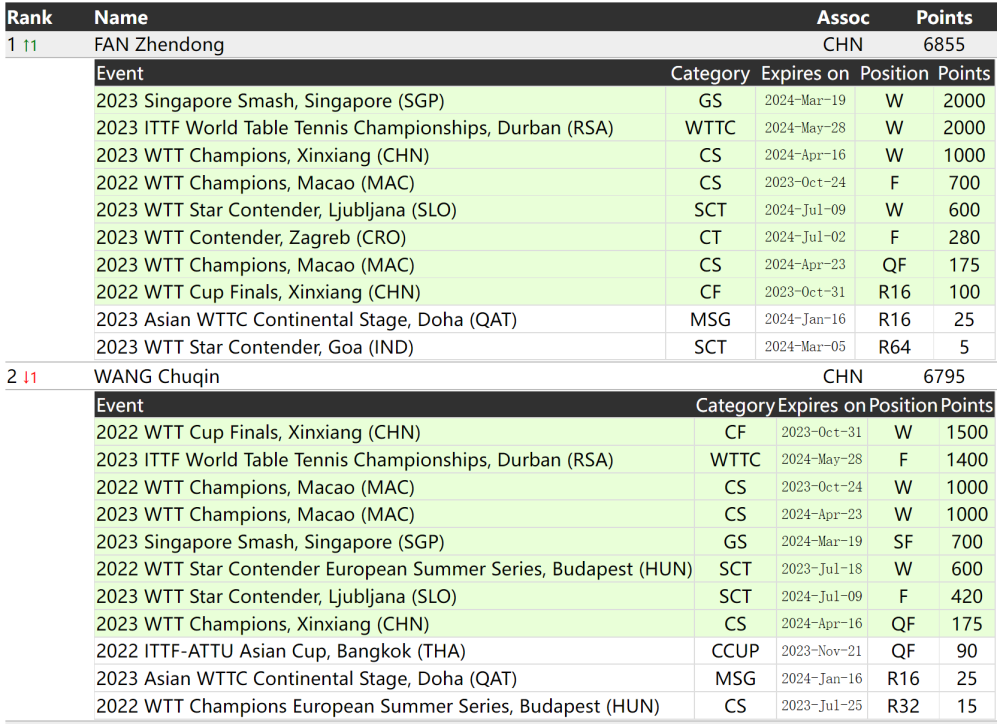Click 2023 Singapore Smash row in FAN Zhendong's table
Screen dimensions: 1000x724
click(x=544, y=101)
